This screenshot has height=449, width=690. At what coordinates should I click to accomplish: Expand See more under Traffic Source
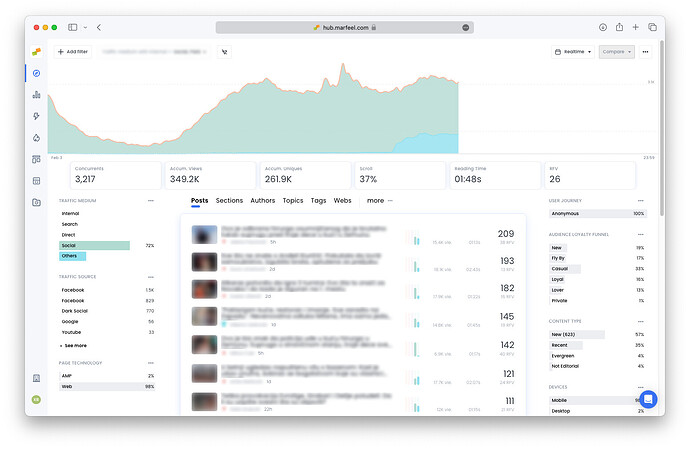click(x=73, y=346)
